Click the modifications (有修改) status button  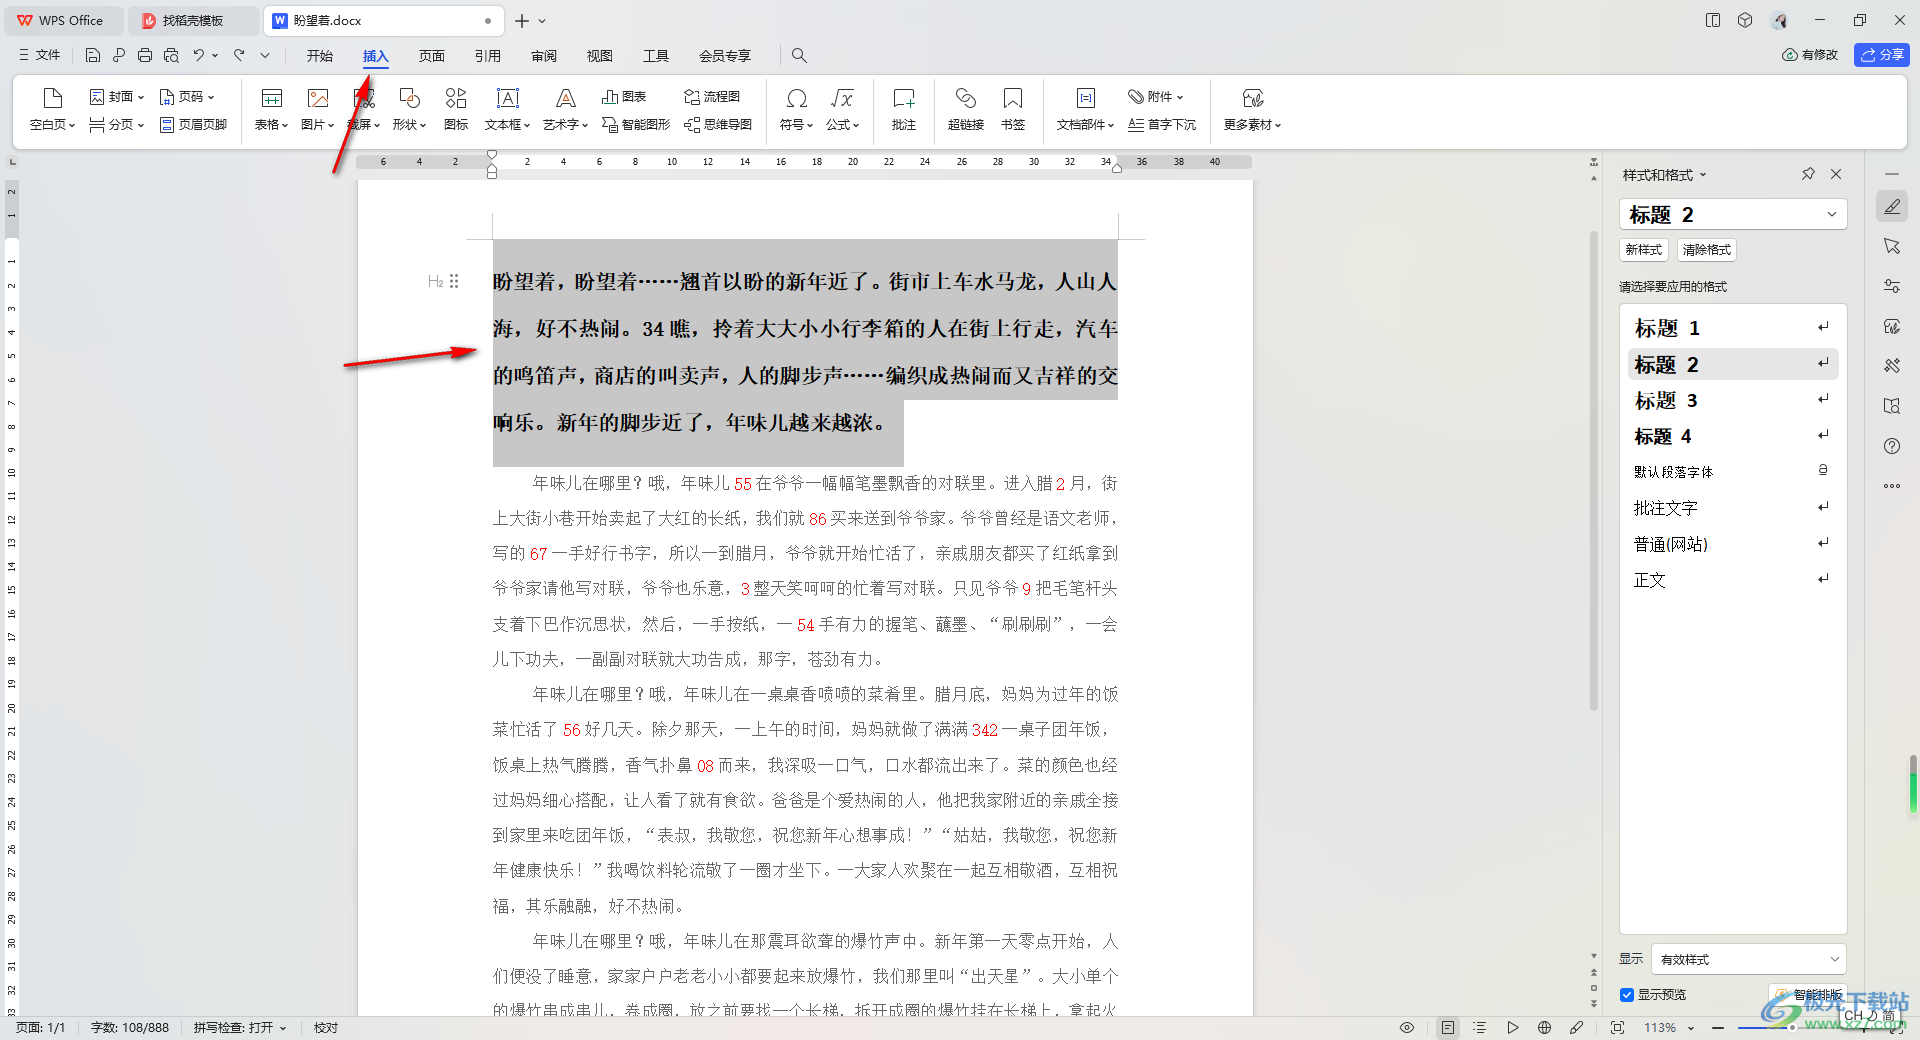click(x=1810, y=55)
